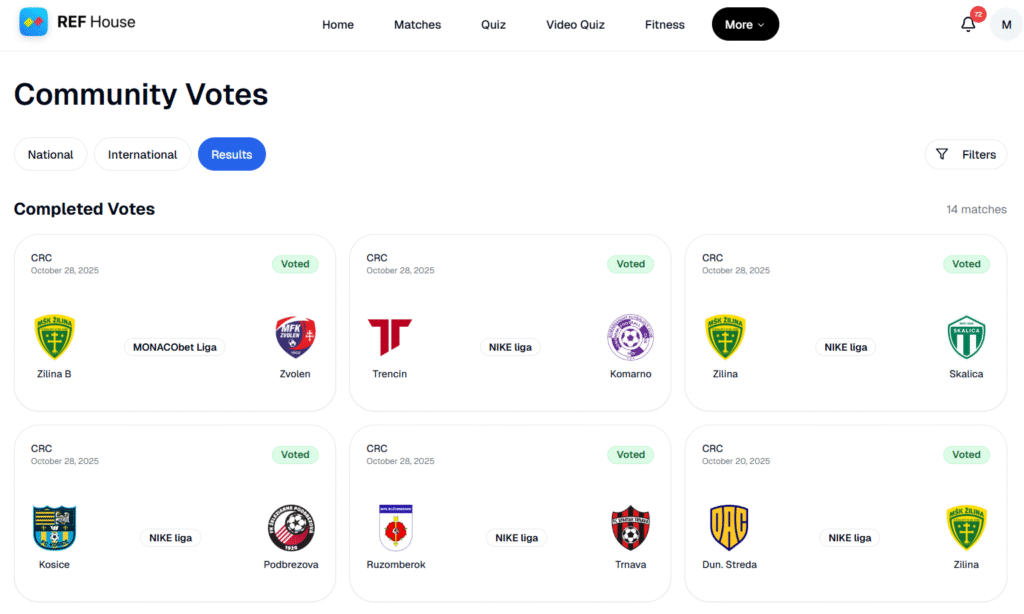Go to the Matches page

[x=417, y=25]
